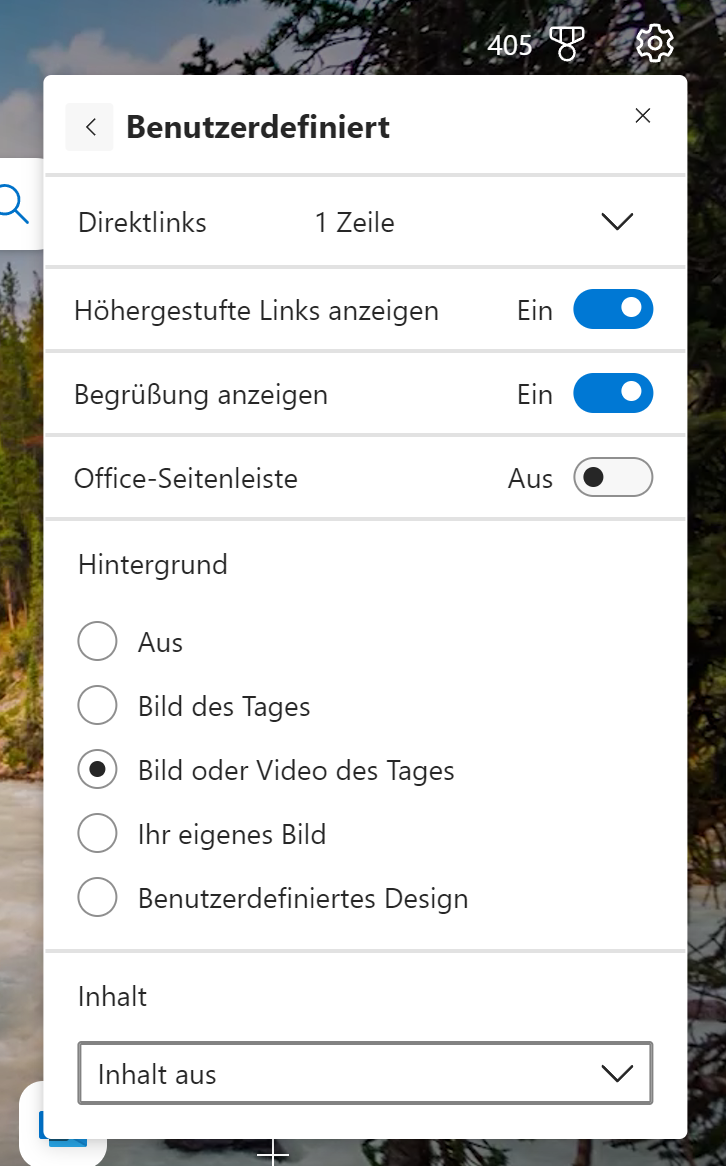Click the 1 Zeile value for Direktlinks
726x1166 pixels.
[x=354, y=222]
